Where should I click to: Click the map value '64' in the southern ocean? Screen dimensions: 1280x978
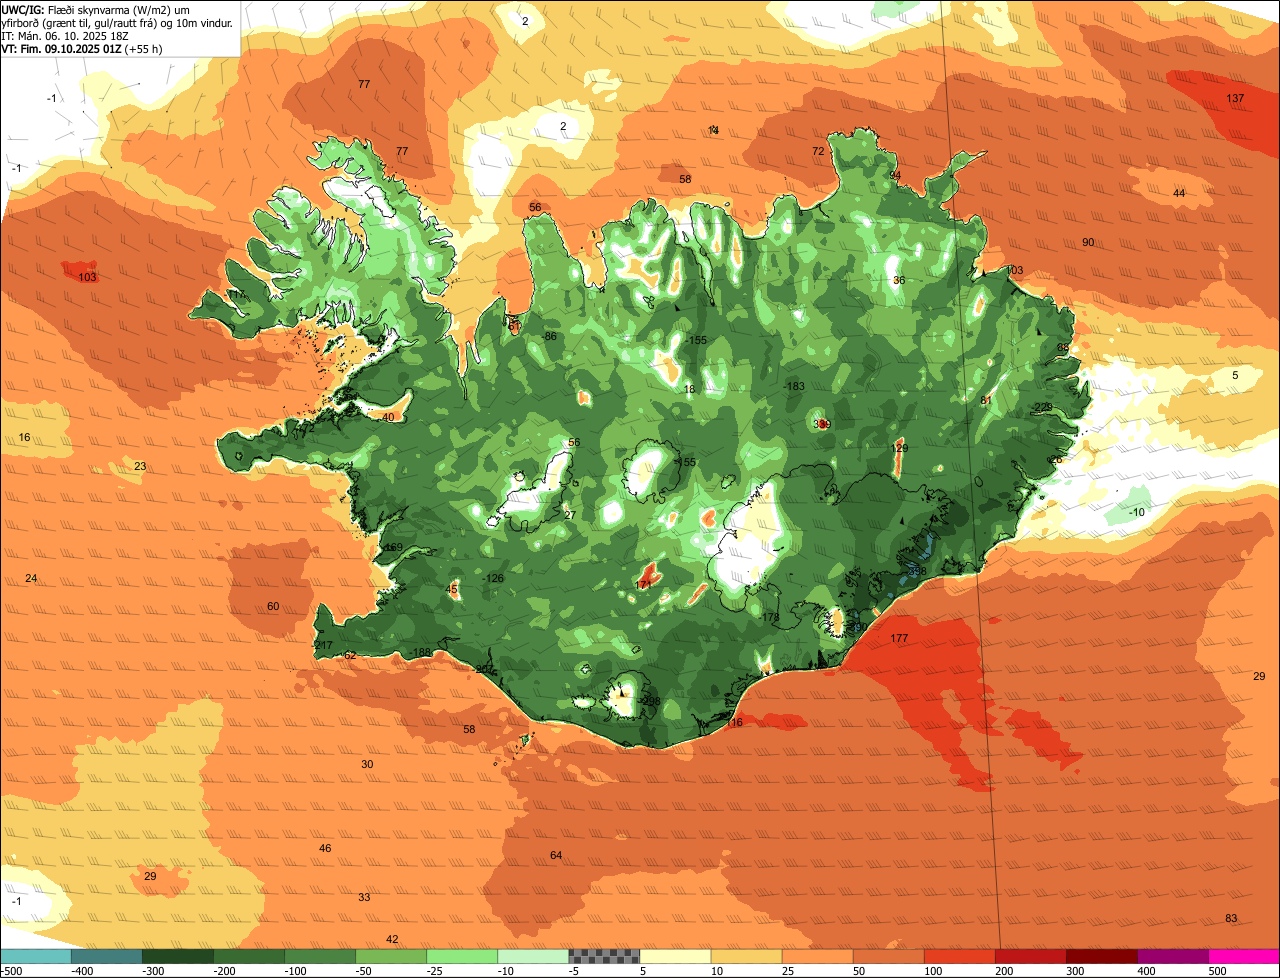tap(556, 855)
